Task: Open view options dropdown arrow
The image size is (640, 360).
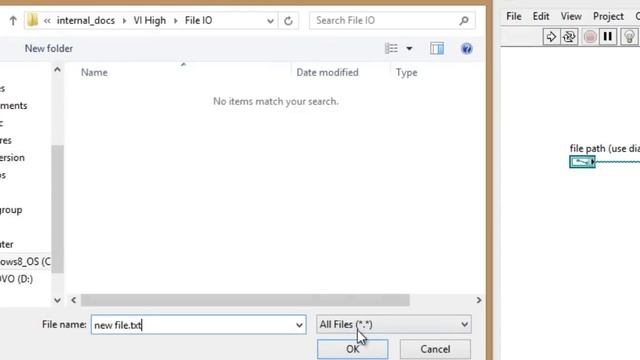Action: point(409,49)
